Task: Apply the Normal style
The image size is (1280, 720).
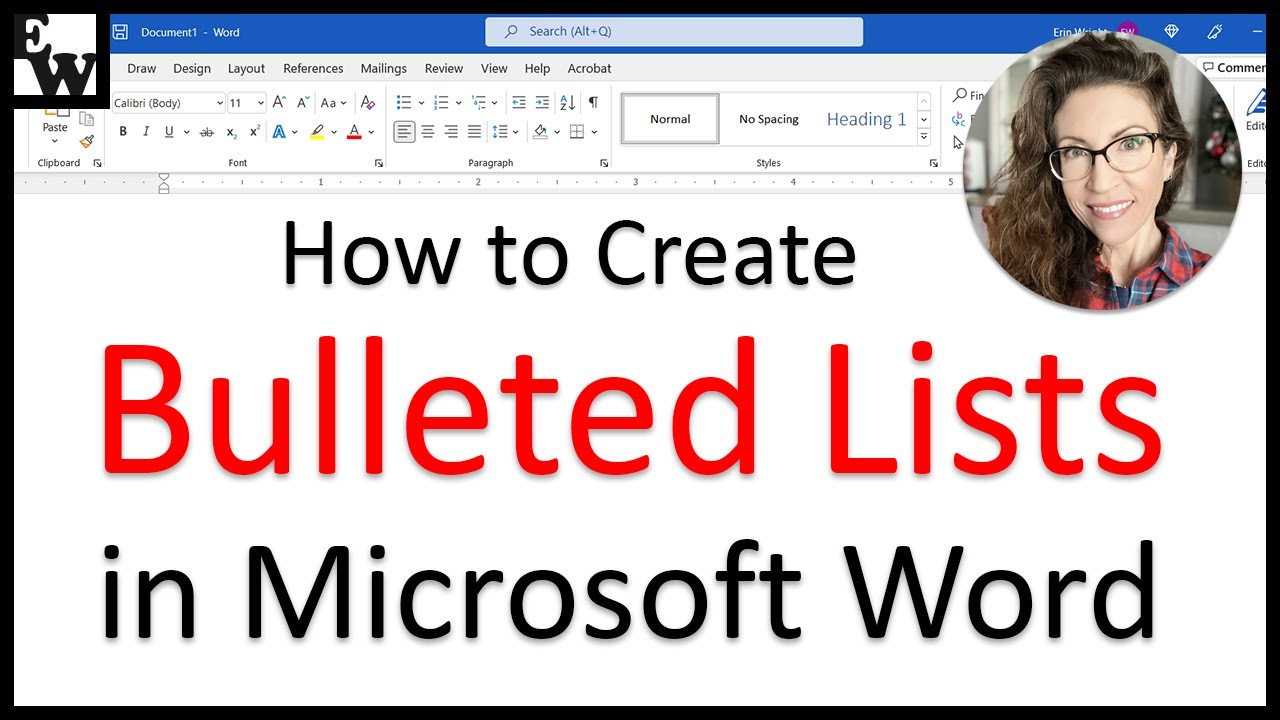Action: pos(670,119)
